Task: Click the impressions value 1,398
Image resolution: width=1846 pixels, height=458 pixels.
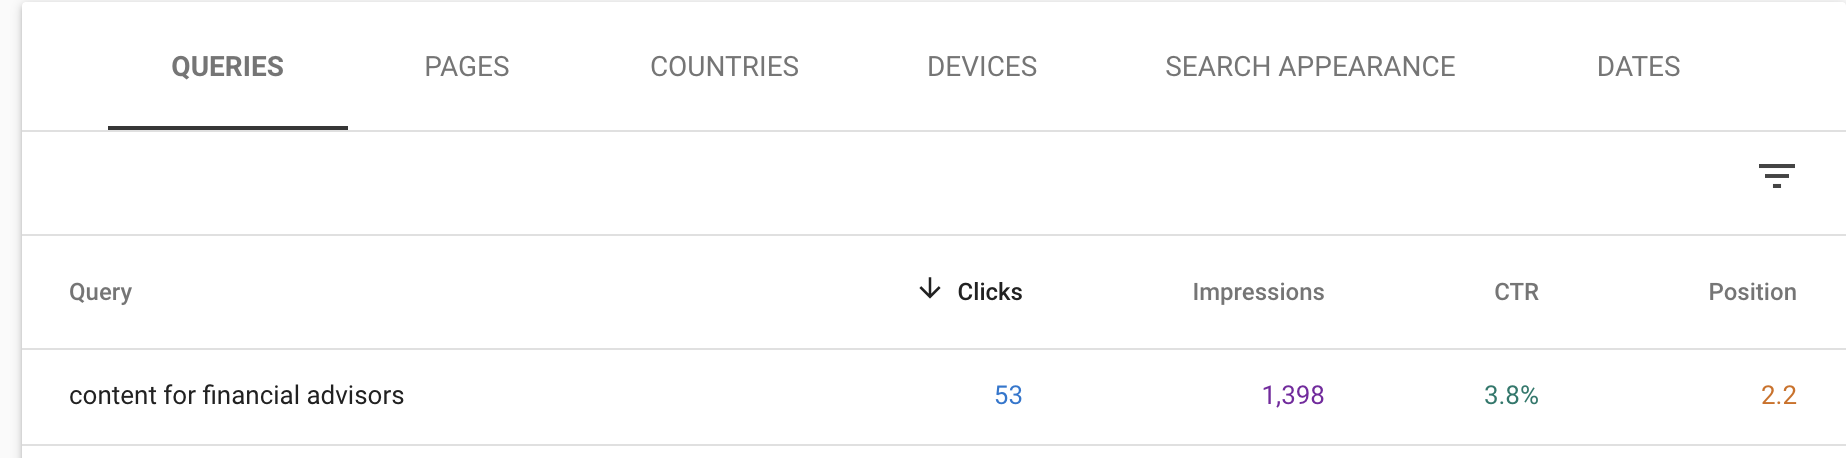Action: click(x=1293, y=395)
